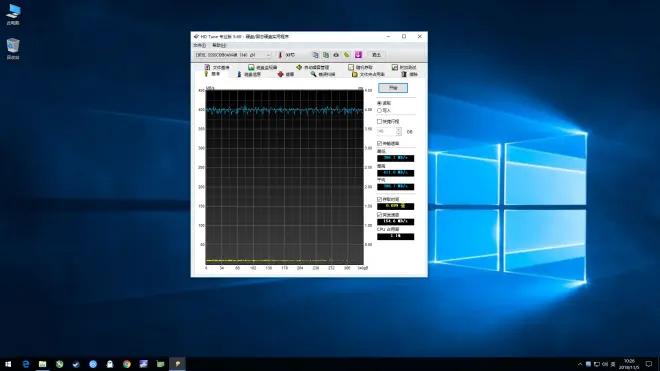The image size is (660, 371).
Task: Switch to the Auto Noise Management (AAM) tab
Action: point(313,67)
